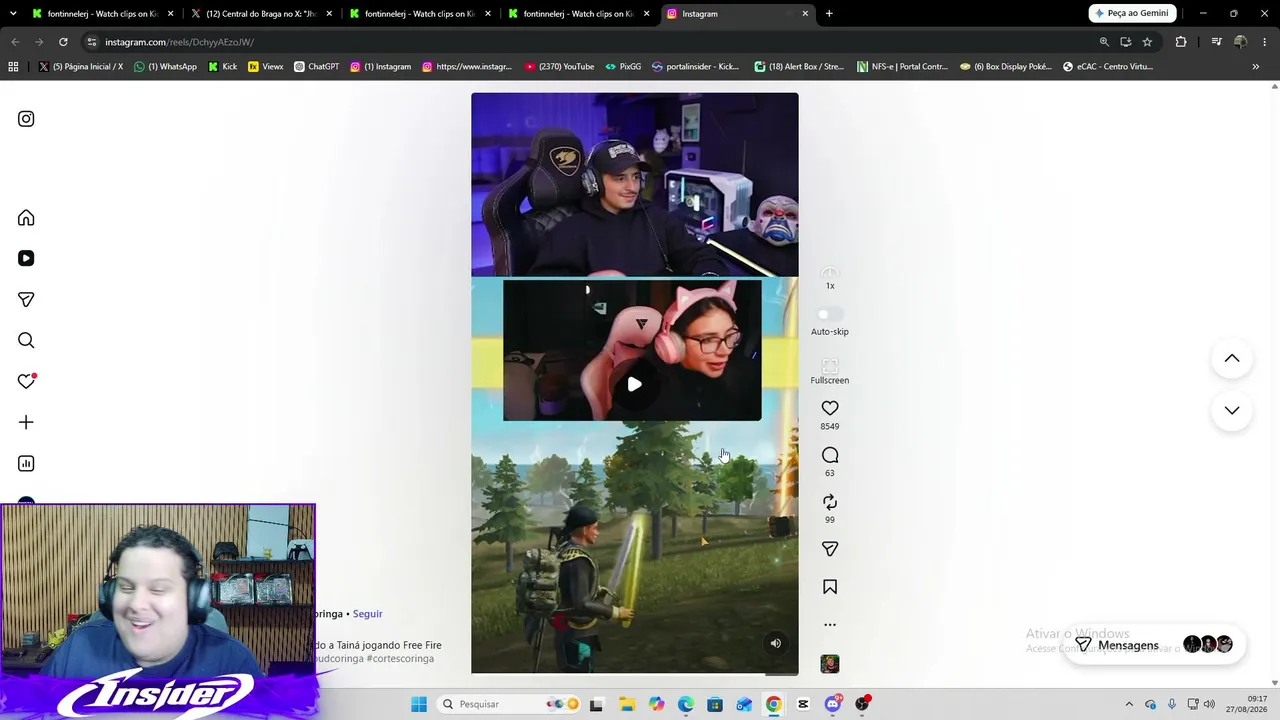Open the eCAC - Centro Virtu... bookmark

[1107, 67]
